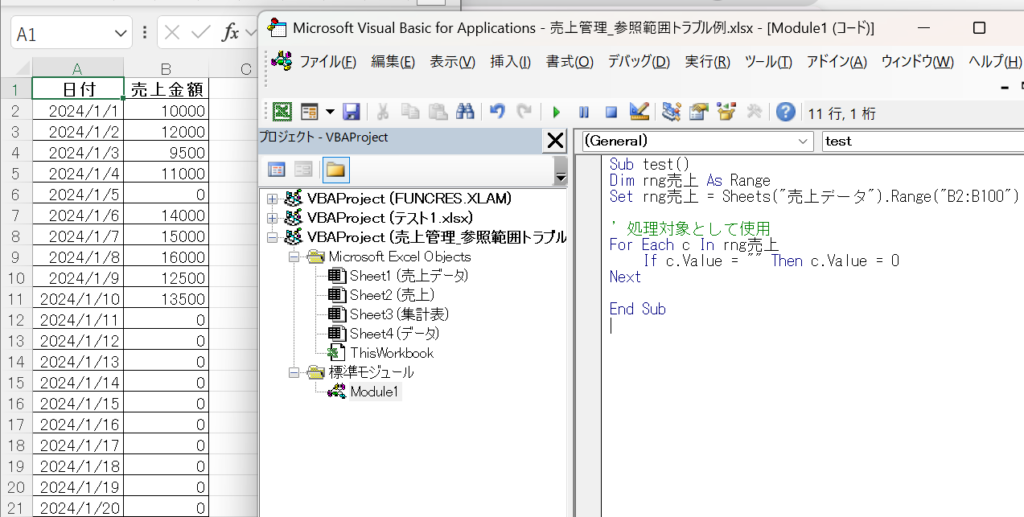Open the 表示(V) menu

[452, 62]
